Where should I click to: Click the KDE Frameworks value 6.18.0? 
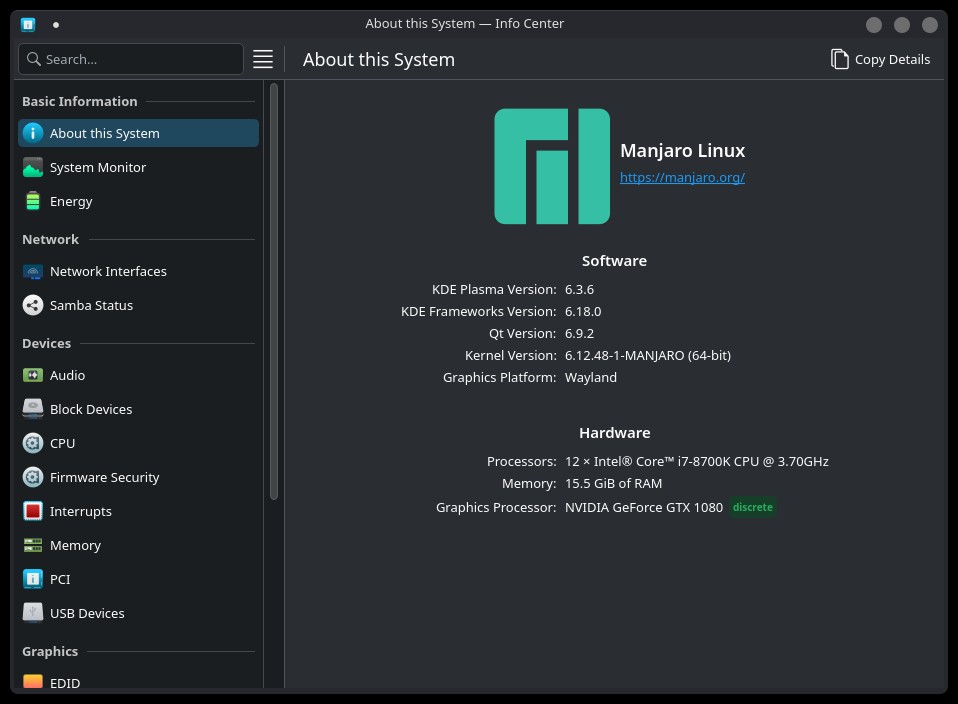(583, 311)
